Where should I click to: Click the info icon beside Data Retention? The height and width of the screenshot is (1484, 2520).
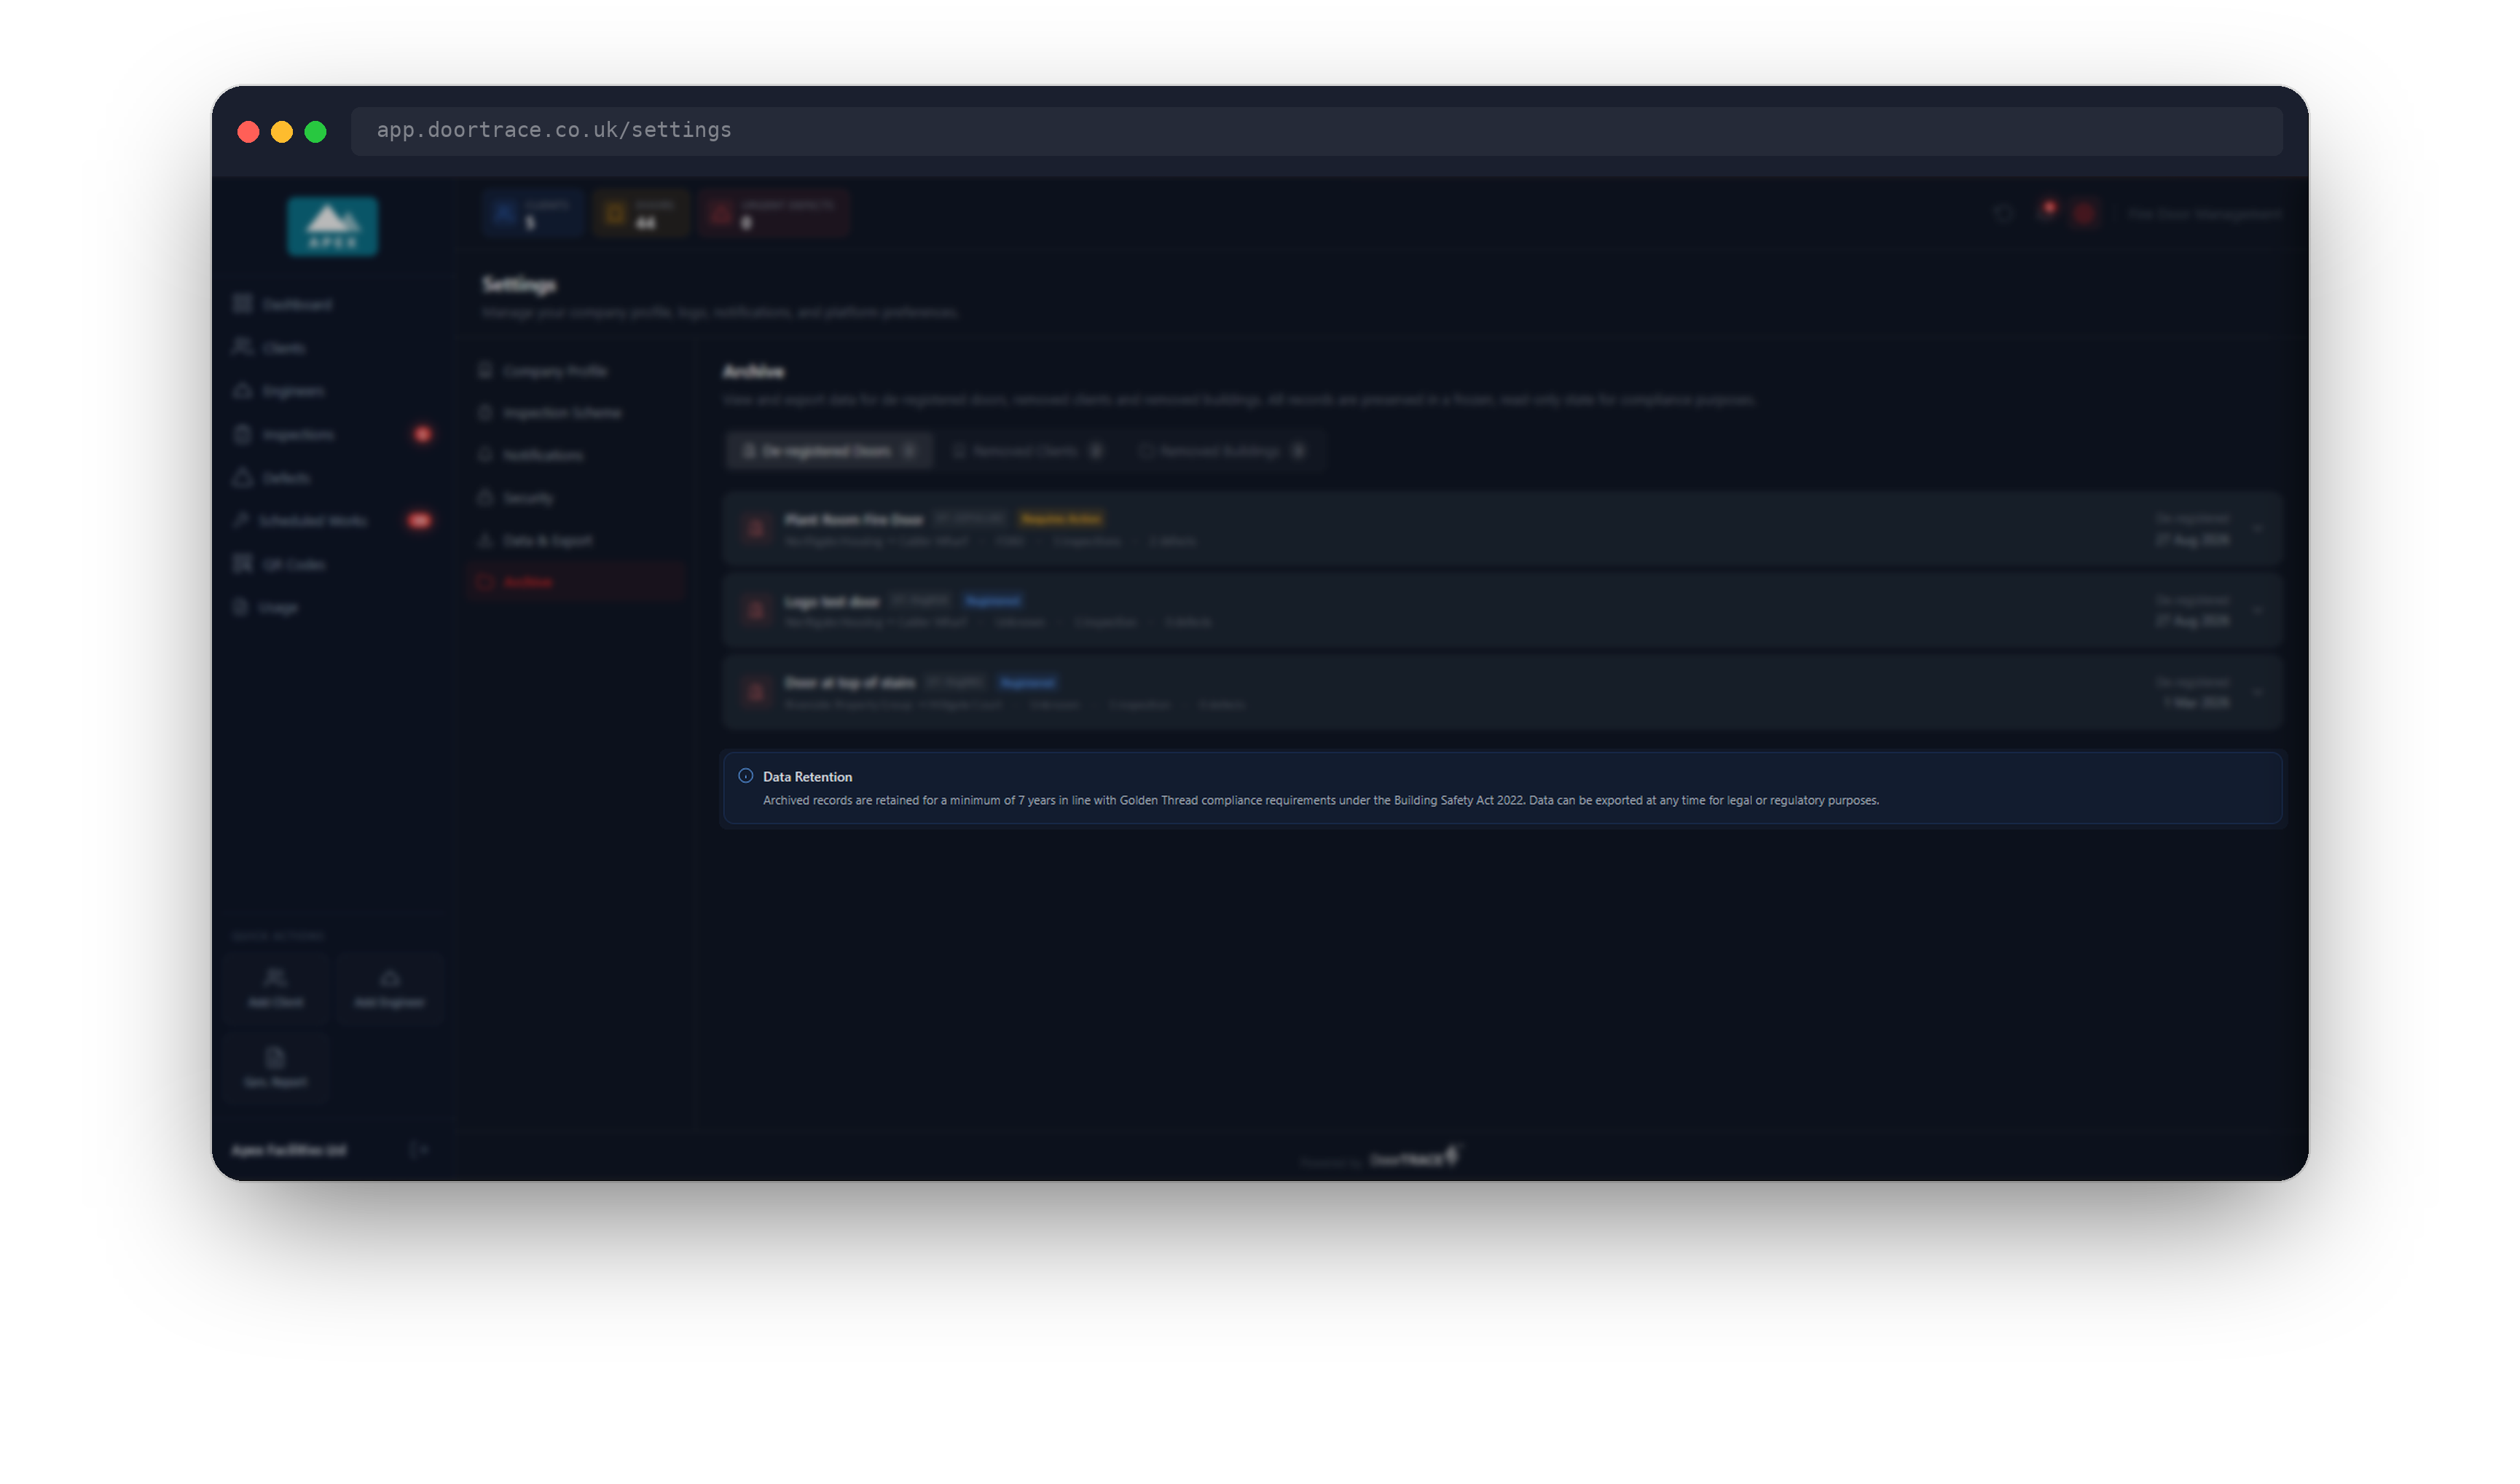click(745, 776)
